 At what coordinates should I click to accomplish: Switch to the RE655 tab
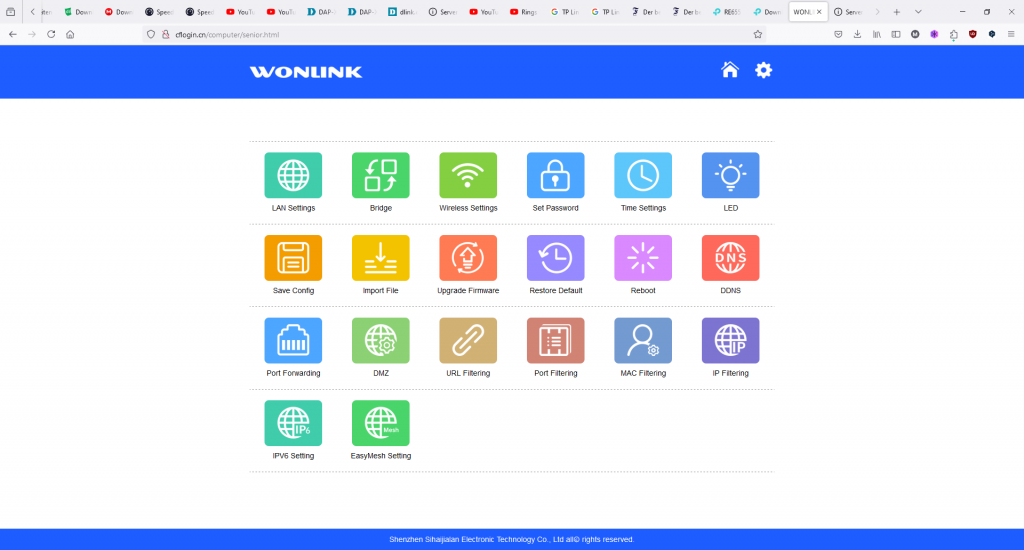tap(726, 12)
